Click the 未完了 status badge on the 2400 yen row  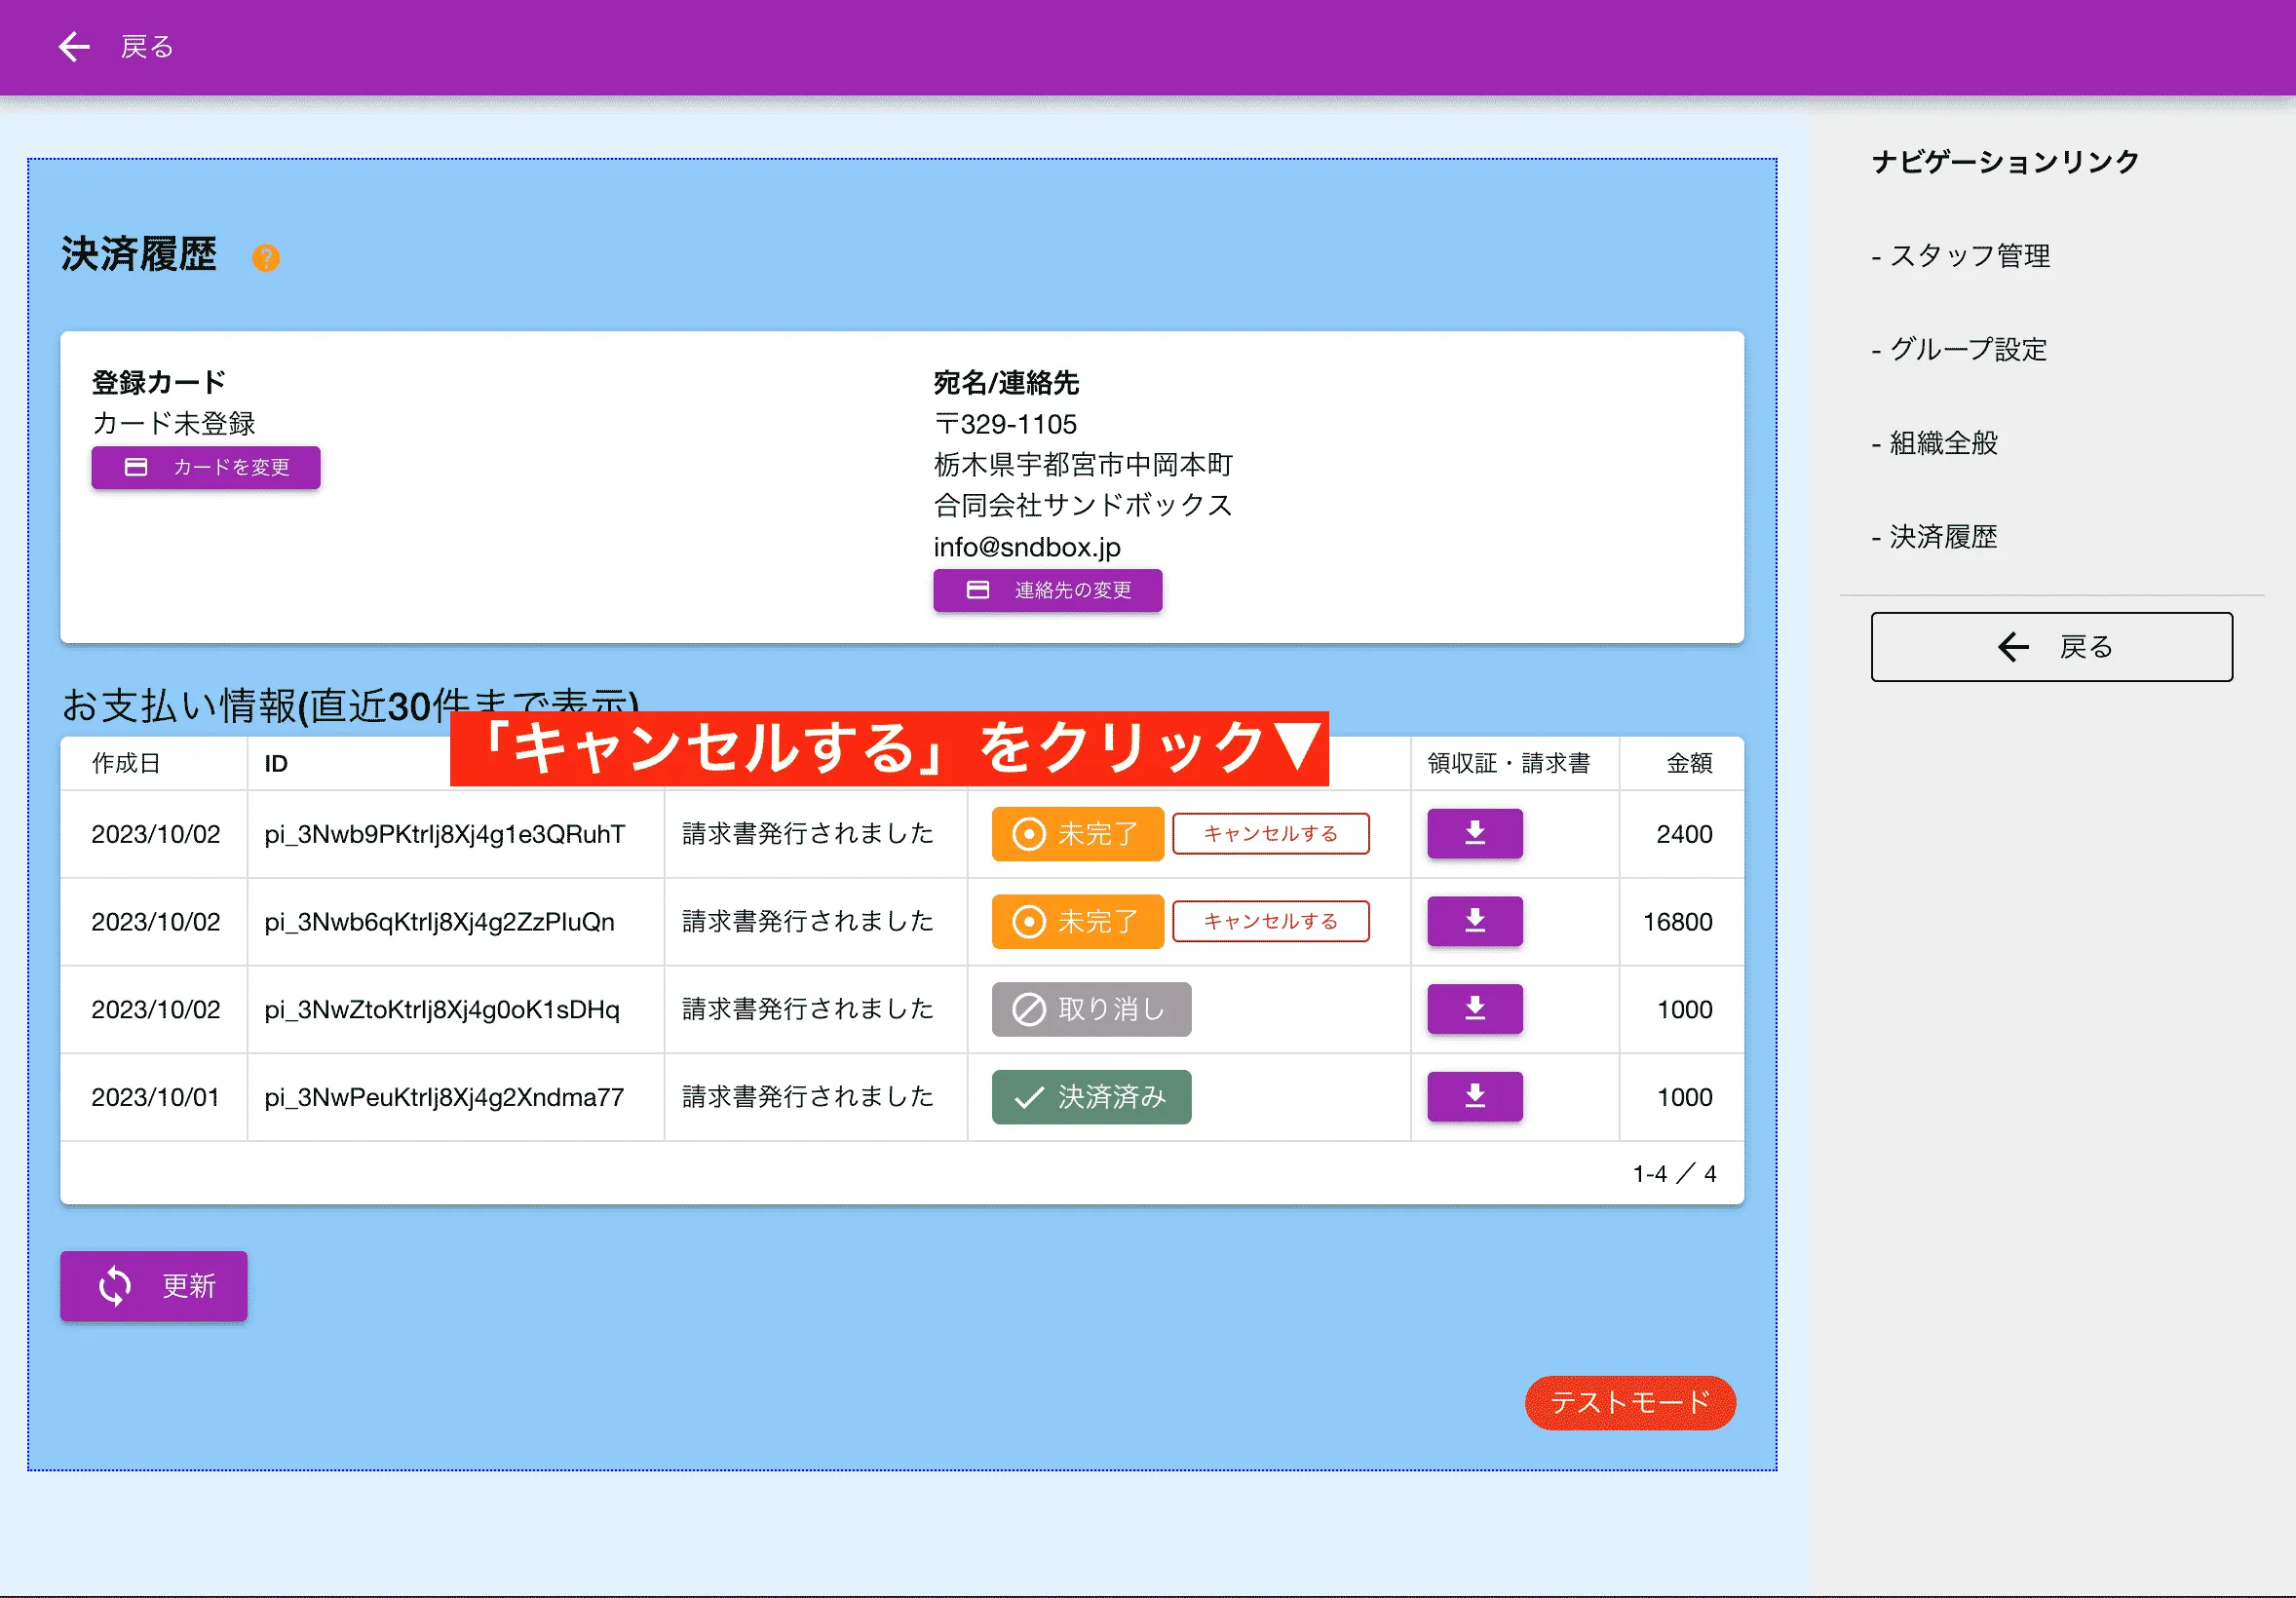click(x=1077, y=834)
